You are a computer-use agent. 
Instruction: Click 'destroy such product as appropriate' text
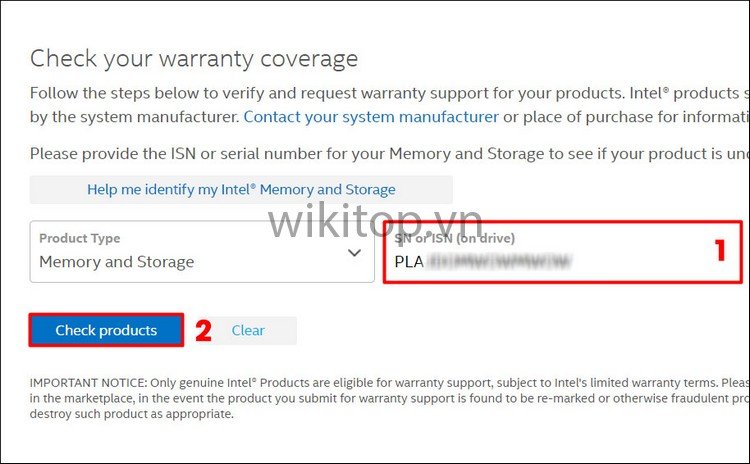pyautogui.click(x=132, y=413)
